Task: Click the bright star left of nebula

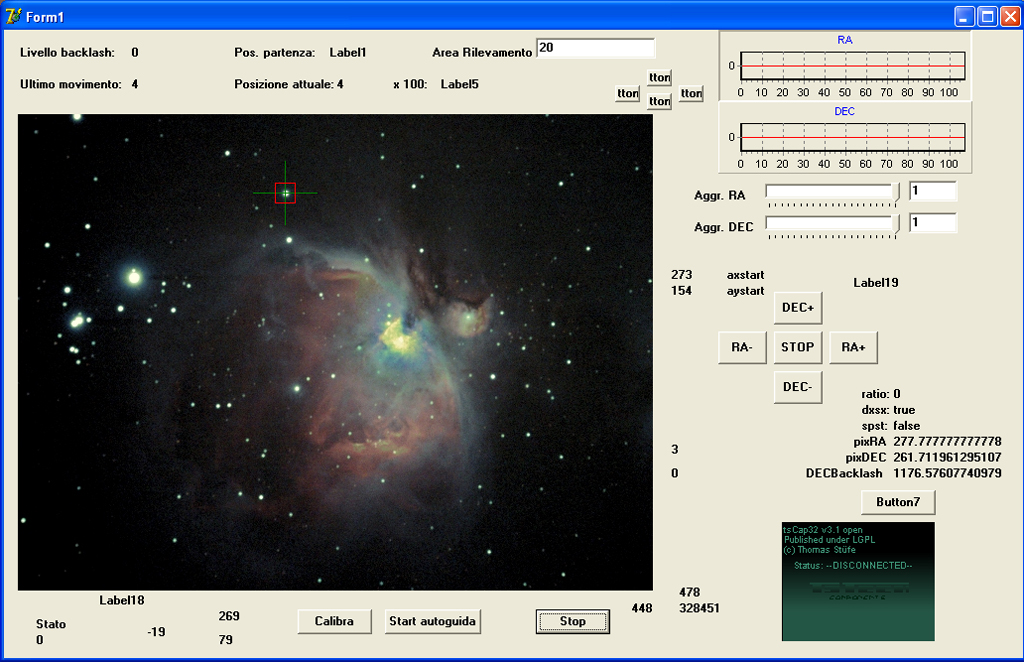Action: click(135, 277)
